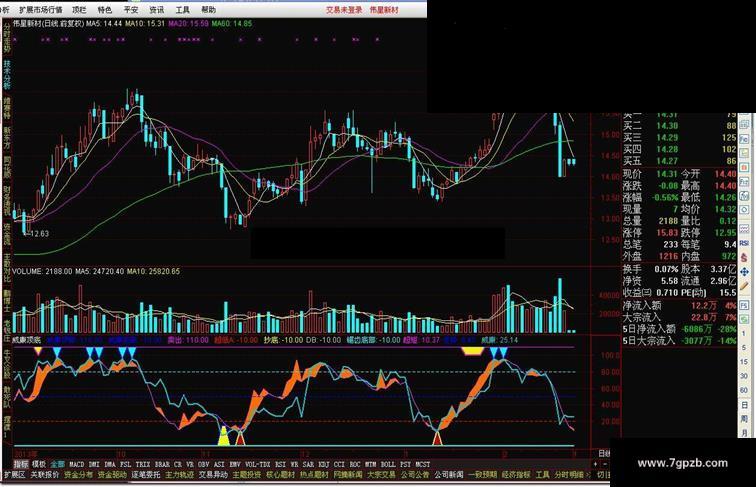Viewport: 756px width, 487px height.
Task: Click the FS icon in right toolbar
Action: coord(744,305)
